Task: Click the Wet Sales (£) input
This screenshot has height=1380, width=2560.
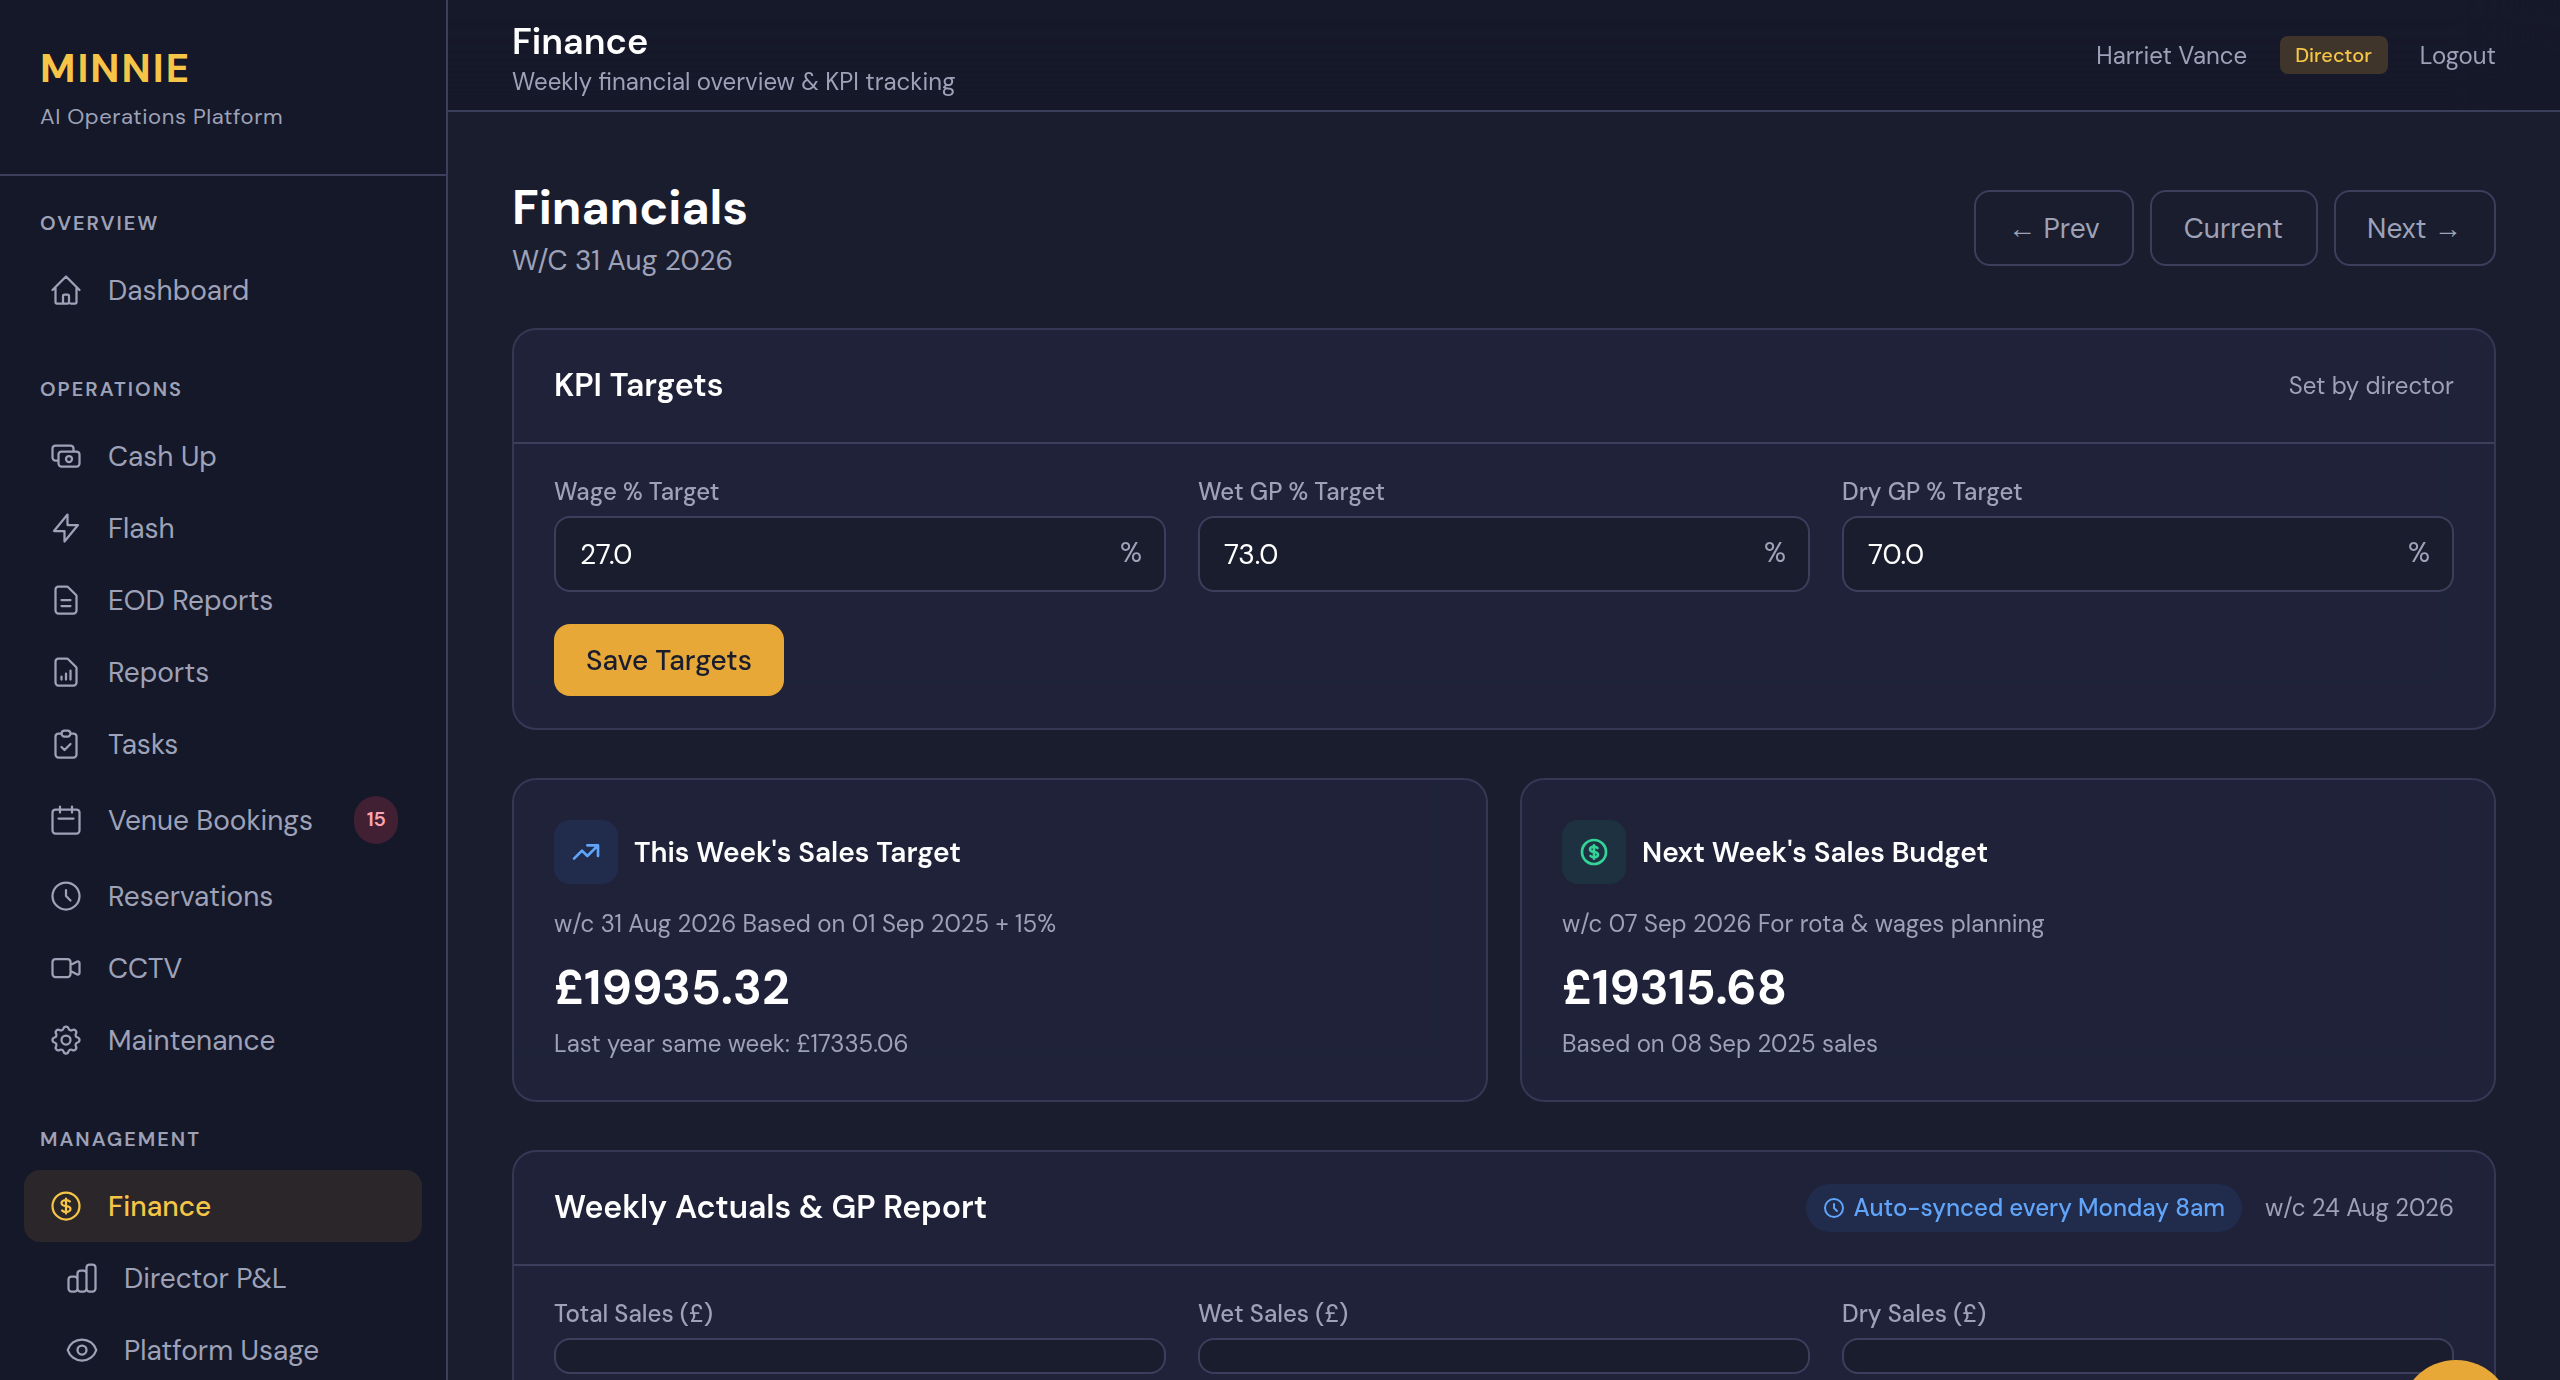Action: click(1504, 1356)
